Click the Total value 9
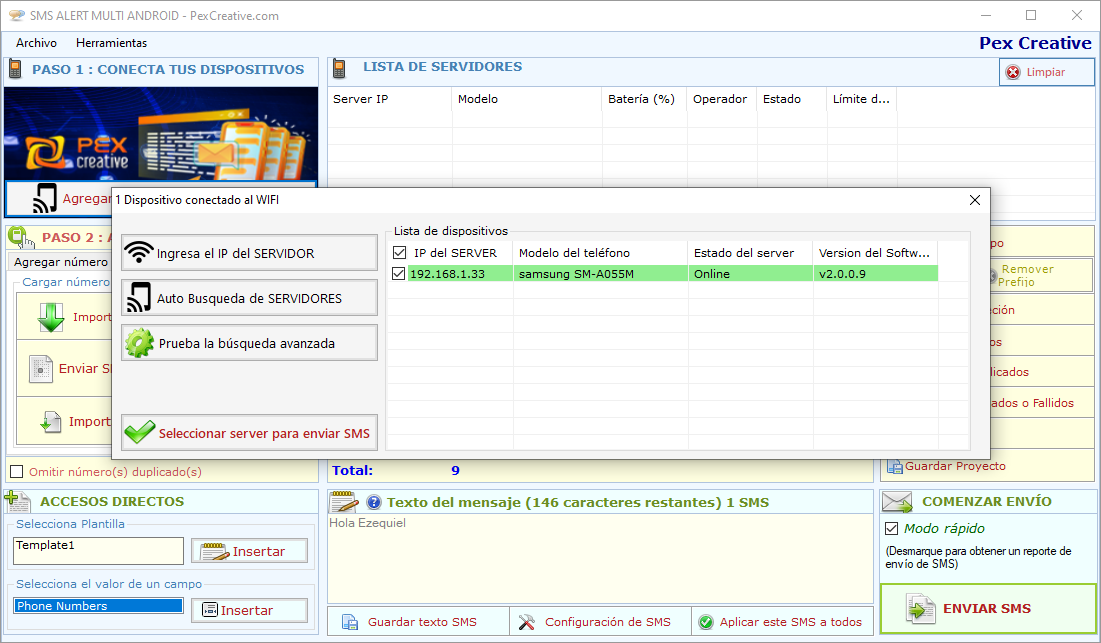The height and width of the screenshot is (643, 1101). click(x=455, y=470)
